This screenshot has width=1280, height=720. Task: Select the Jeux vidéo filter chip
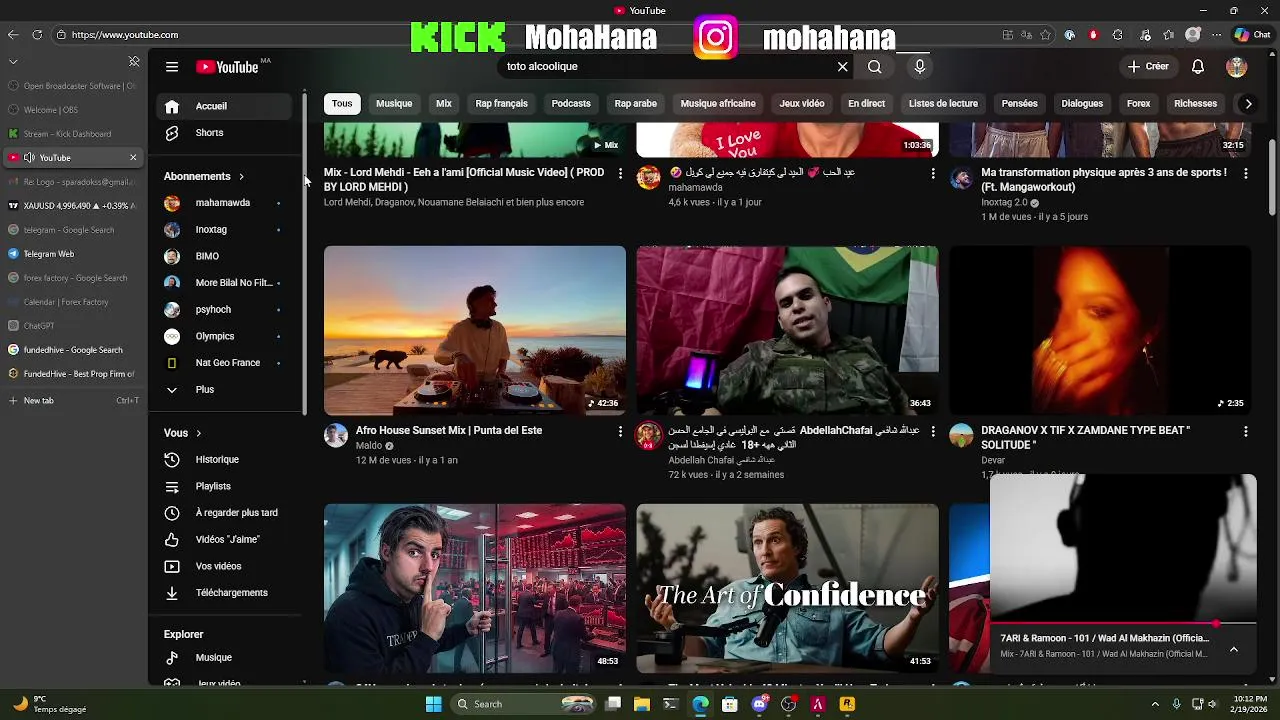point(802,104)
